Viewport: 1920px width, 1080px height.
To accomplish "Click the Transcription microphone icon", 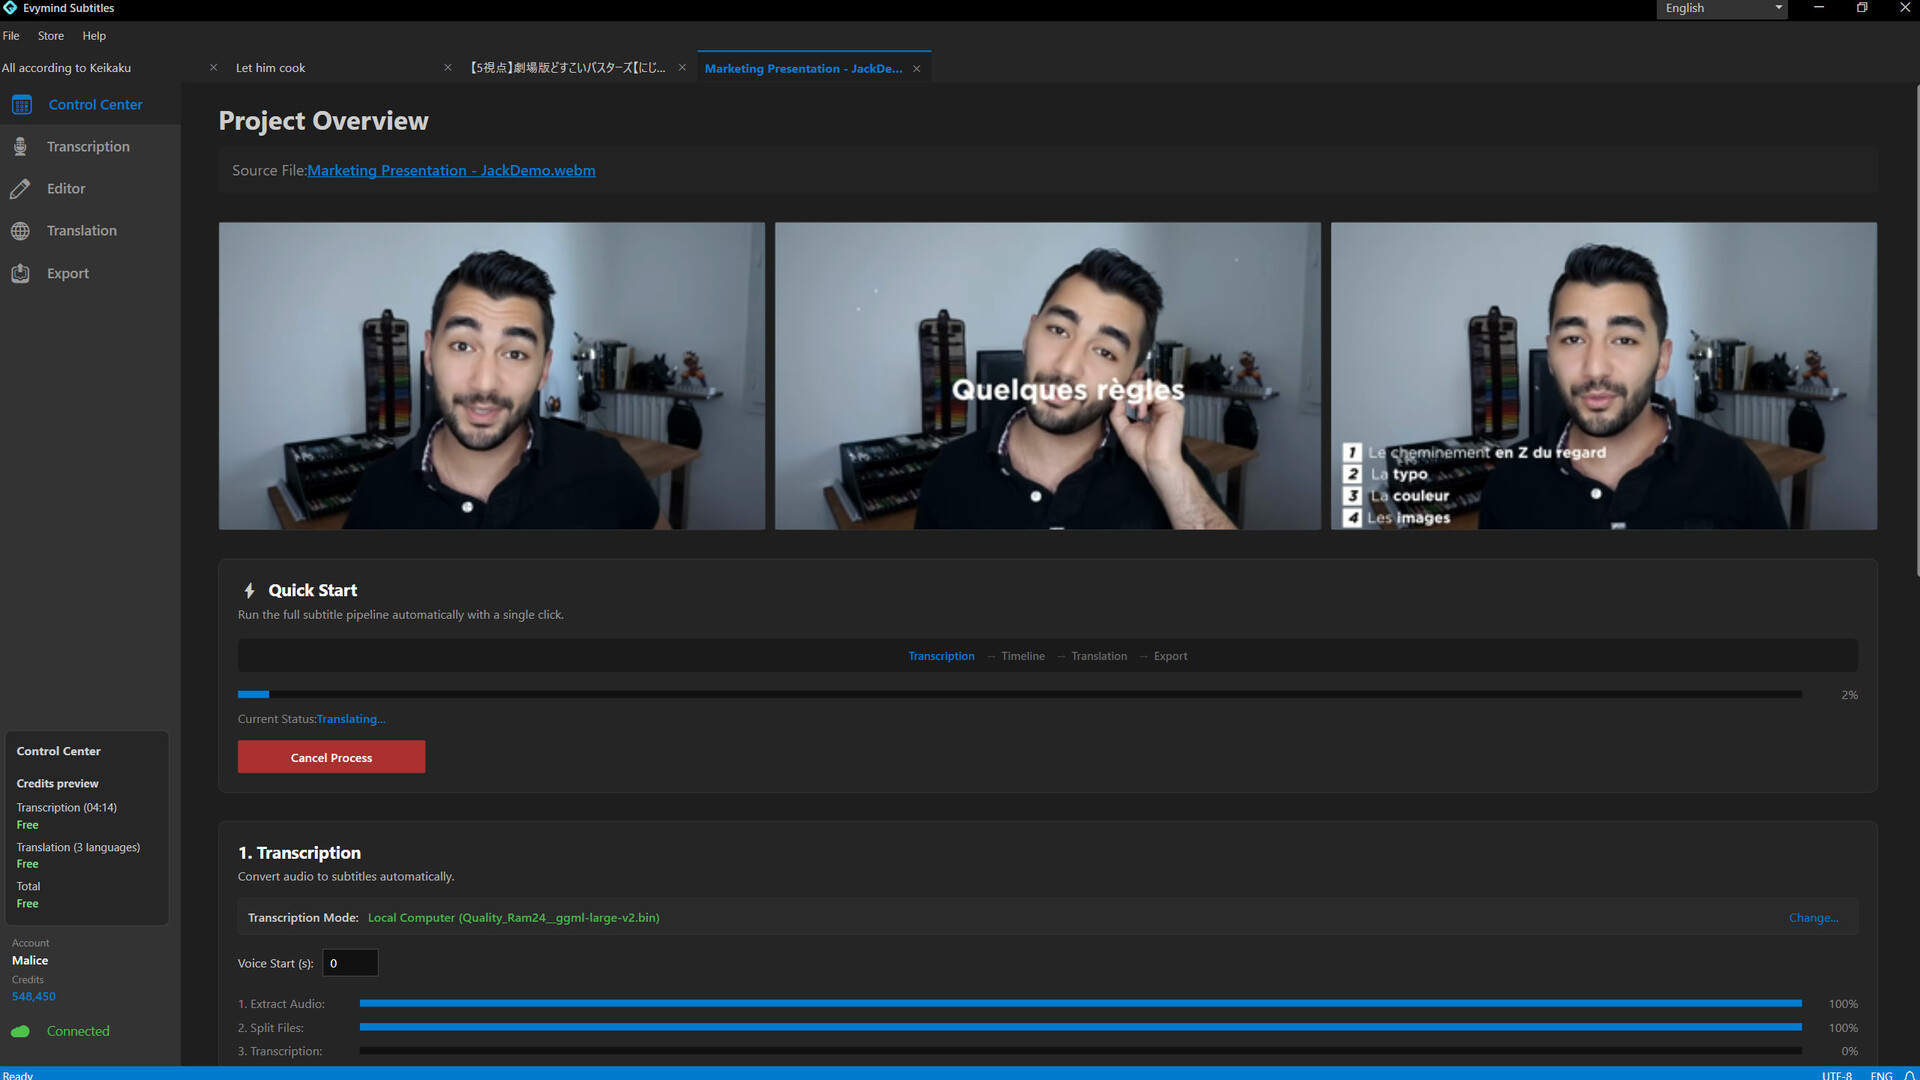I will (20, 147).
